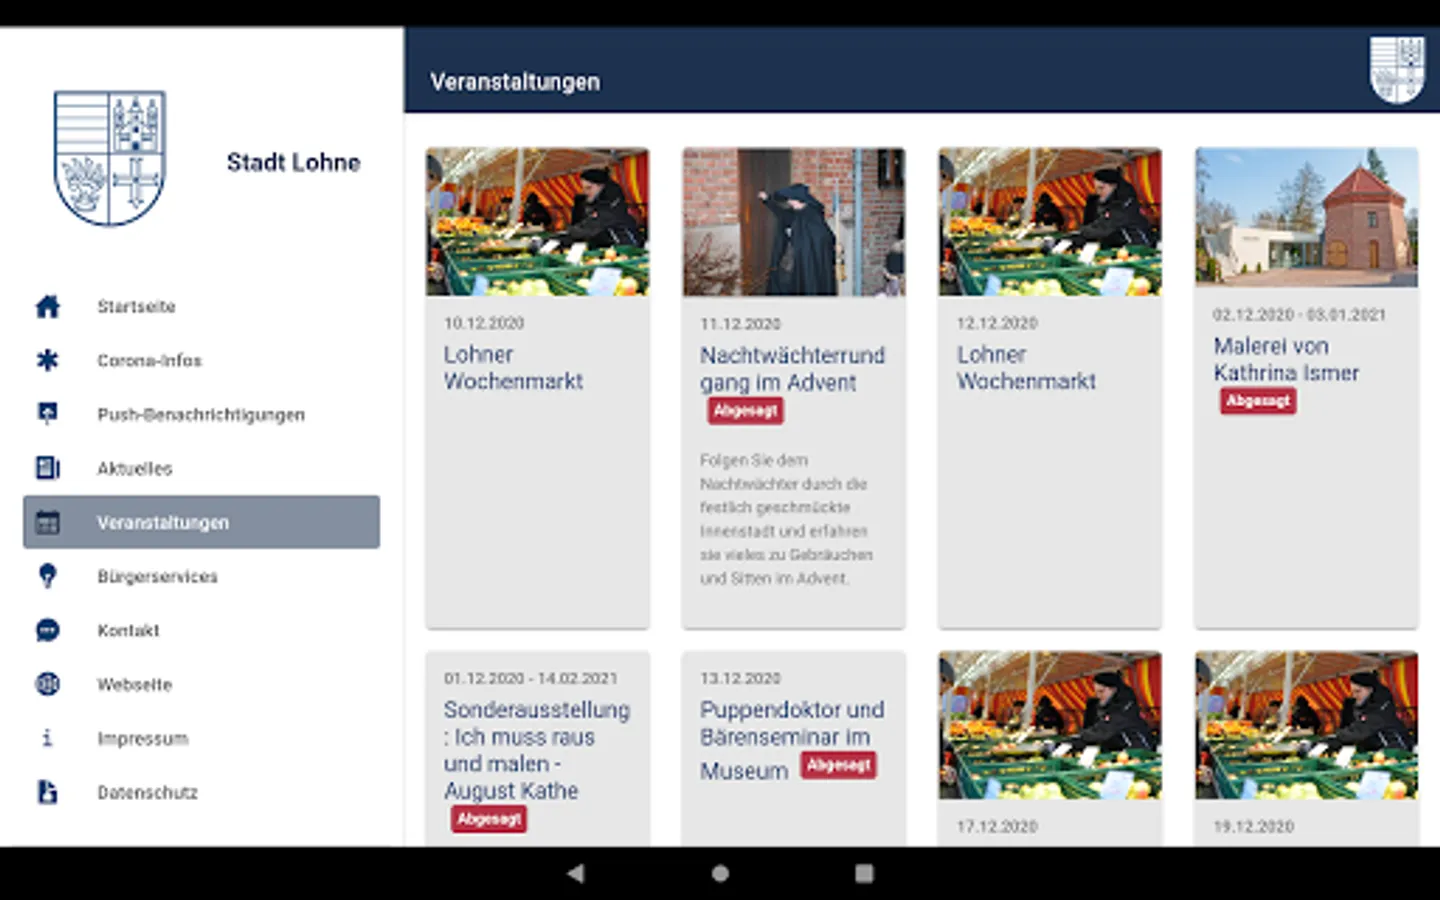Tap the globe icon for Webseite
1440x900 pixels.
coord(47,684)
